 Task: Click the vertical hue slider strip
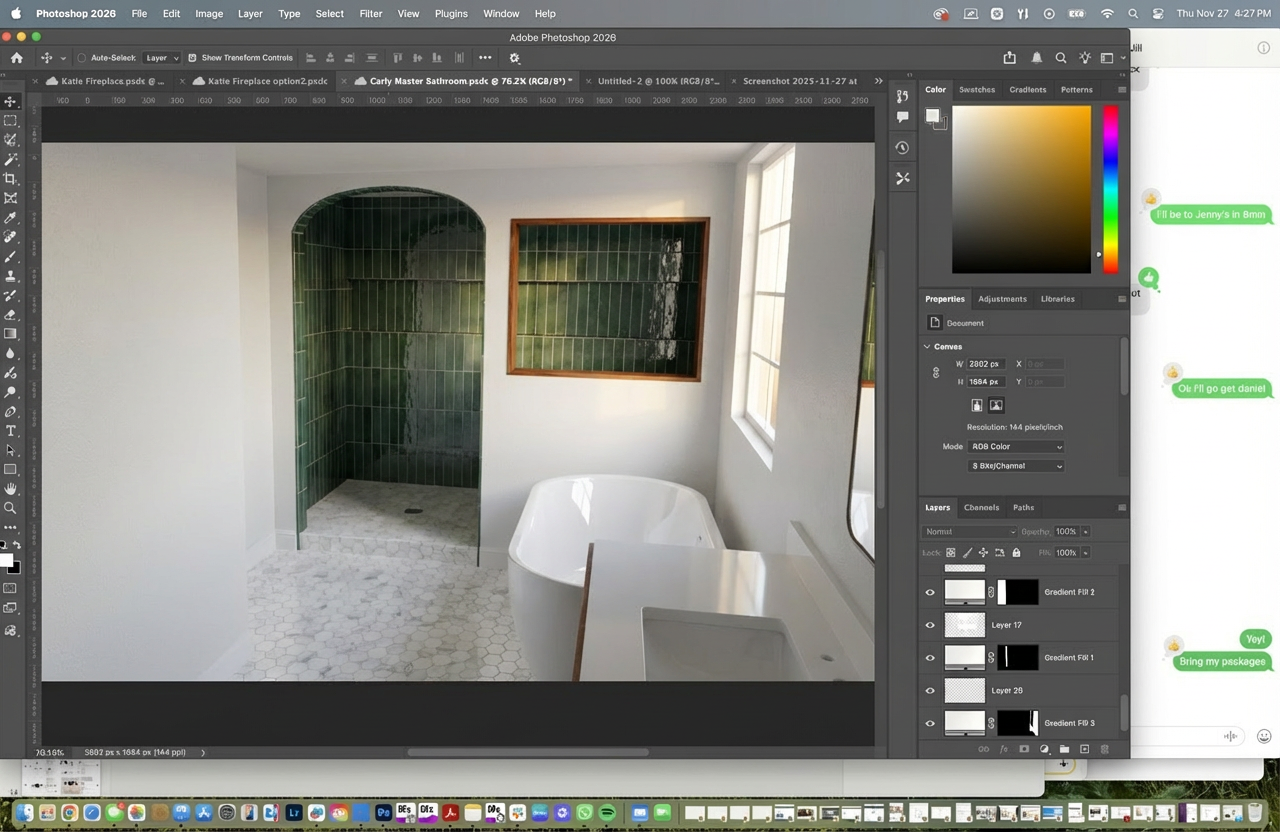coord(1110,188)
